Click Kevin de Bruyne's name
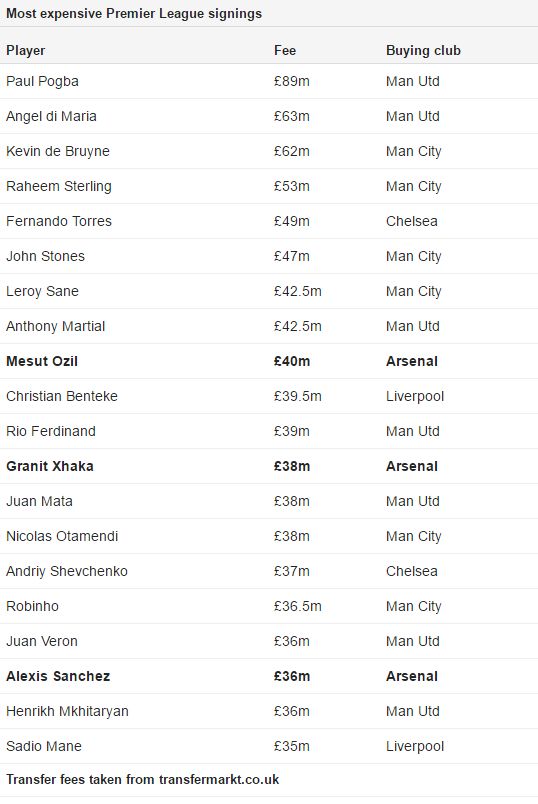Image resolution: width=538 pixels, height=804 pixels. point(58,151)
